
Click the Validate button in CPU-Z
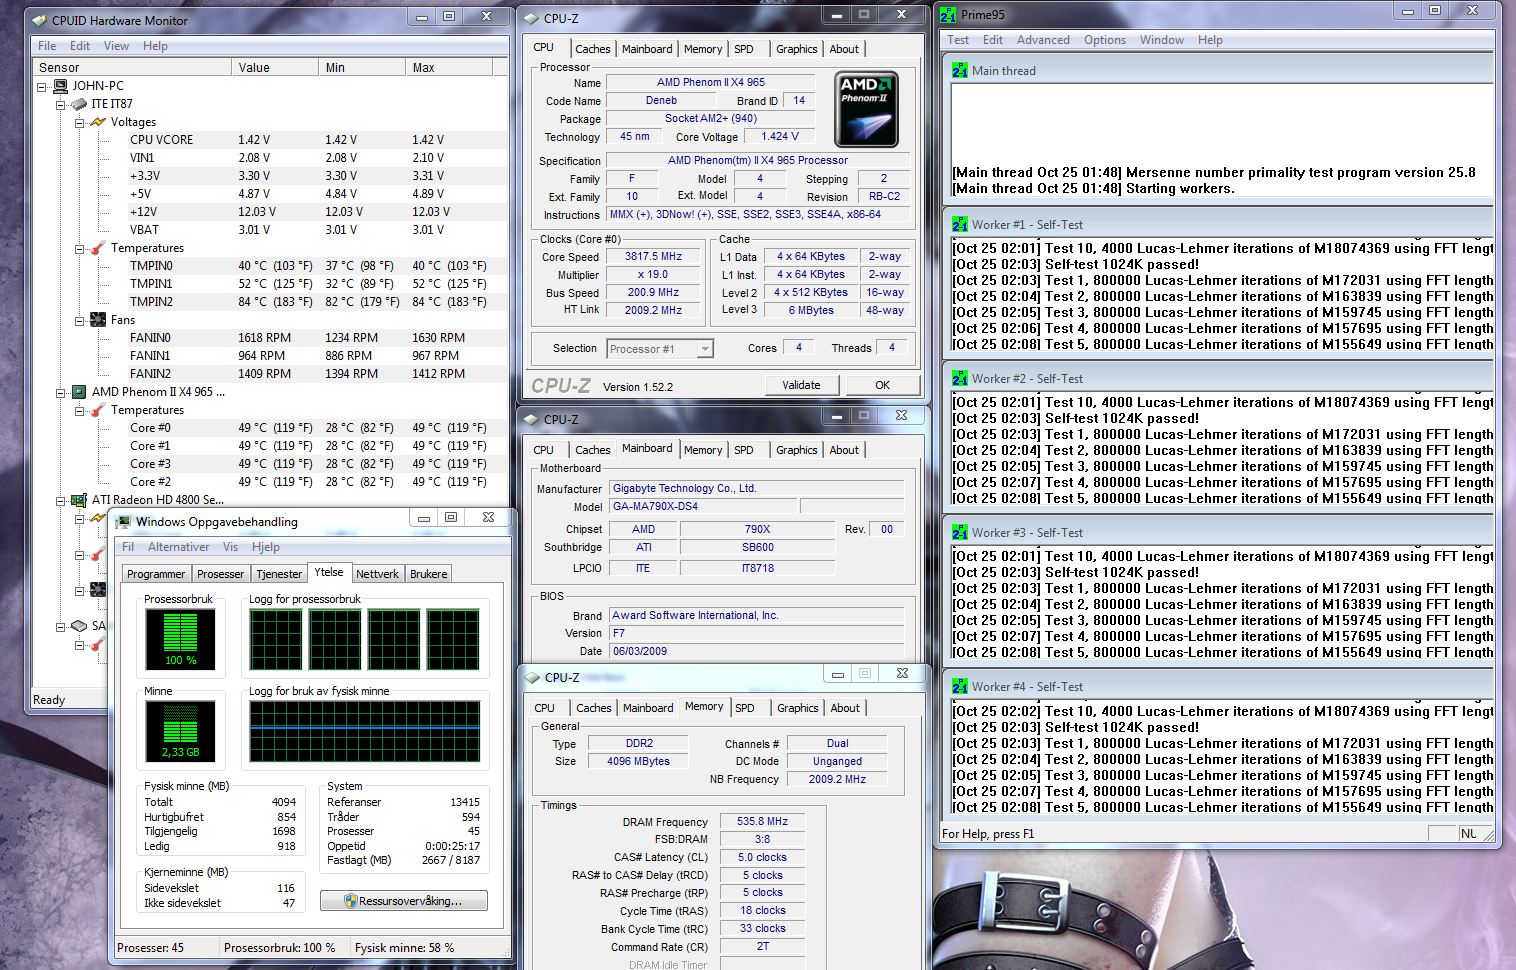point(801,385)
